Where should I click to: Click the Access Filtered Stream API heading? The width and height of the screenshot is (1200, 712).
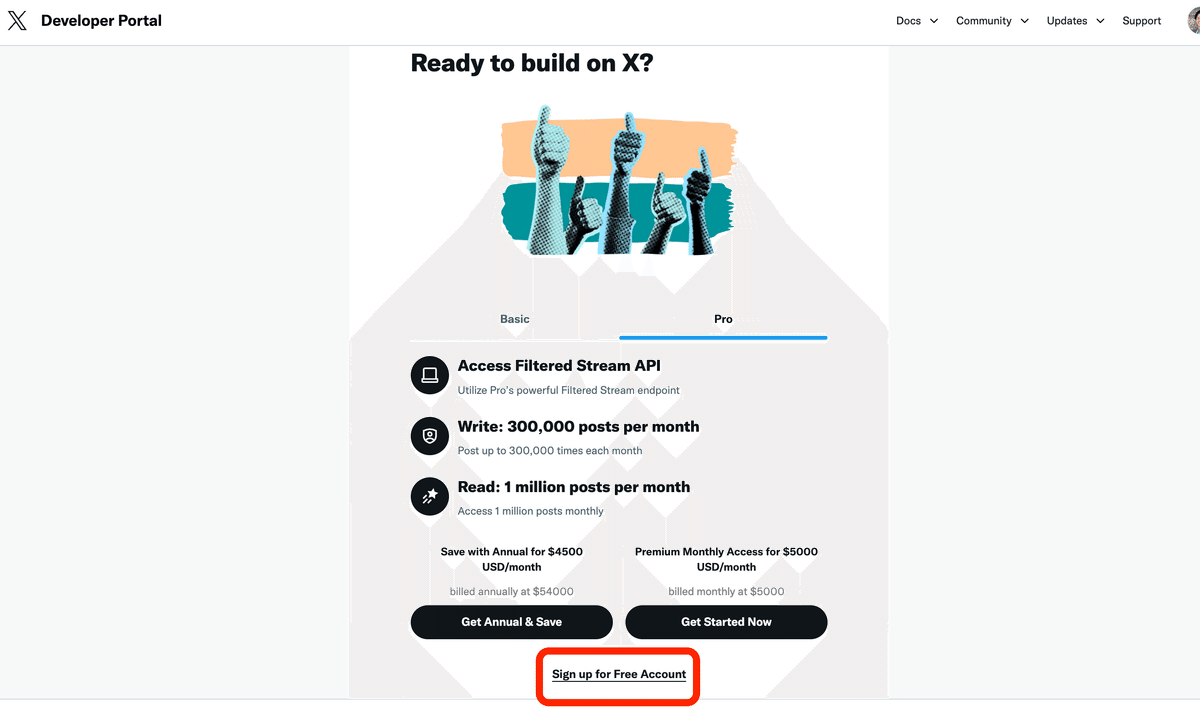pyautogui.click(x=559, y=366)
